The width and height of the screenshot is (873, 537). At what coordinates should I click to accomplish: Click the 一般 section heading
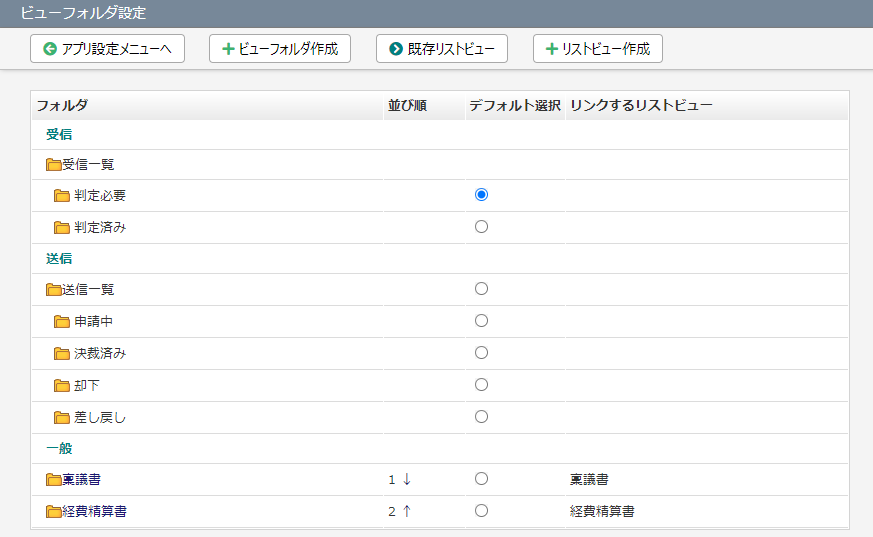(59, 449)
